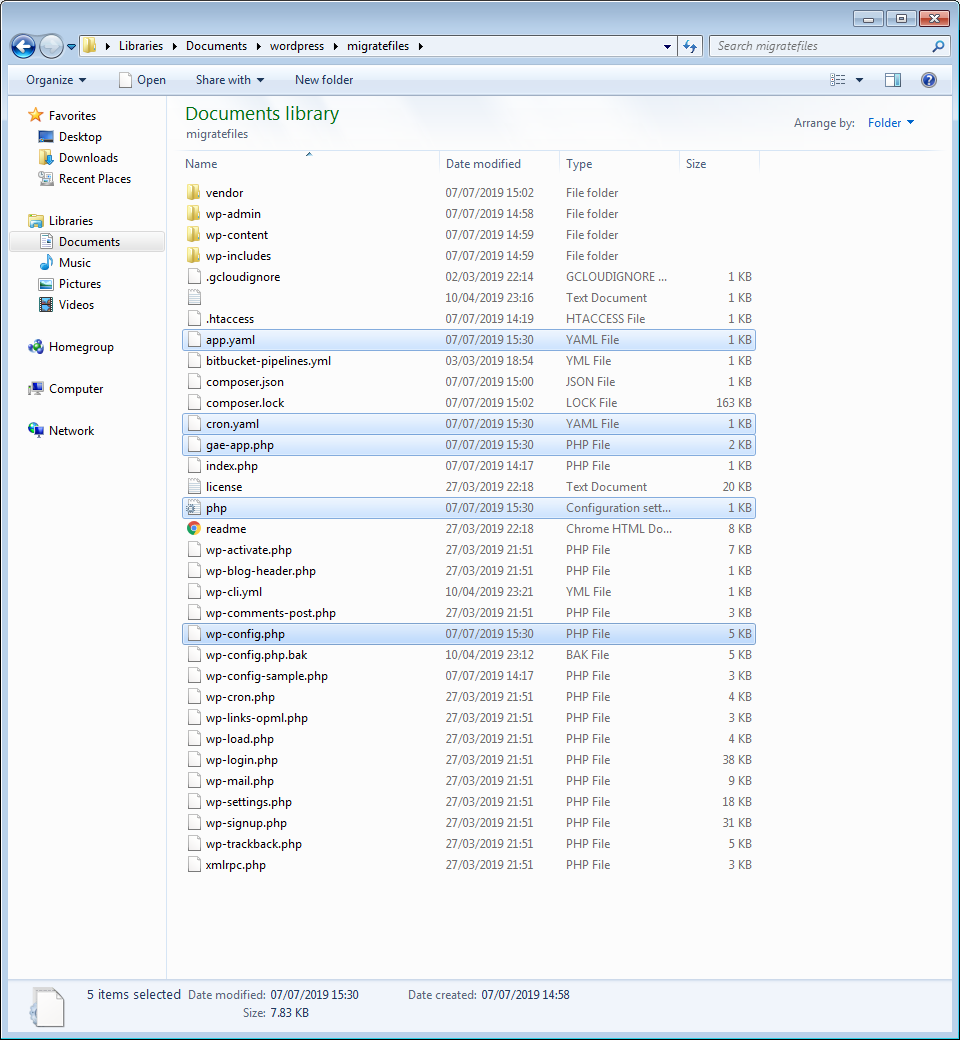Select the xmlrpc.php file
Viewport: 960px width, 1040px height.
(x=468, y=865)
